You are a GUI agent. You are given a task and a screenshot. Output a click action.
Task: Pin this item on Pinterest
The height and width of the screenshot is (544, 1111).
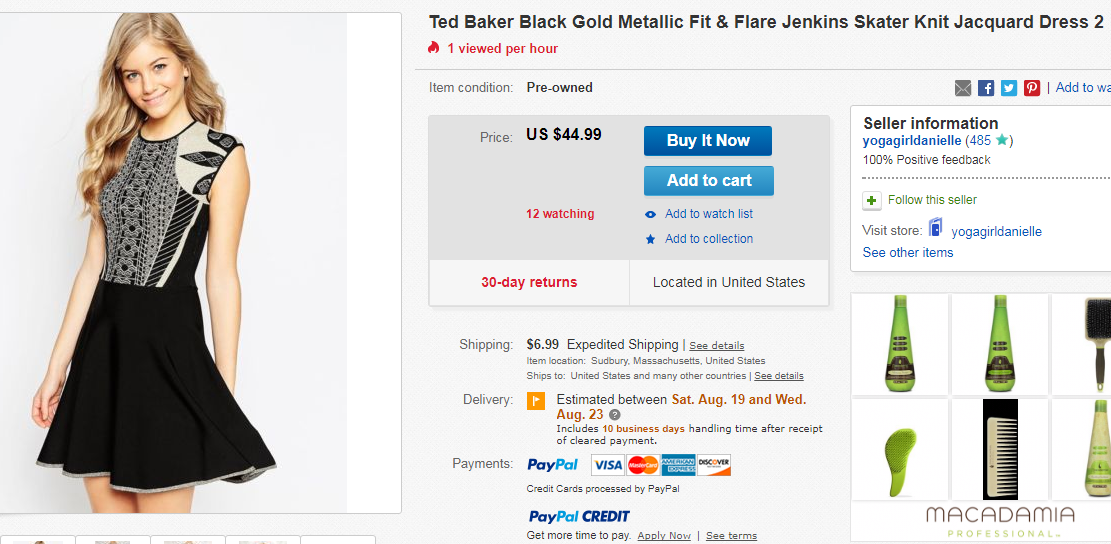click(x=1032, y=88)
